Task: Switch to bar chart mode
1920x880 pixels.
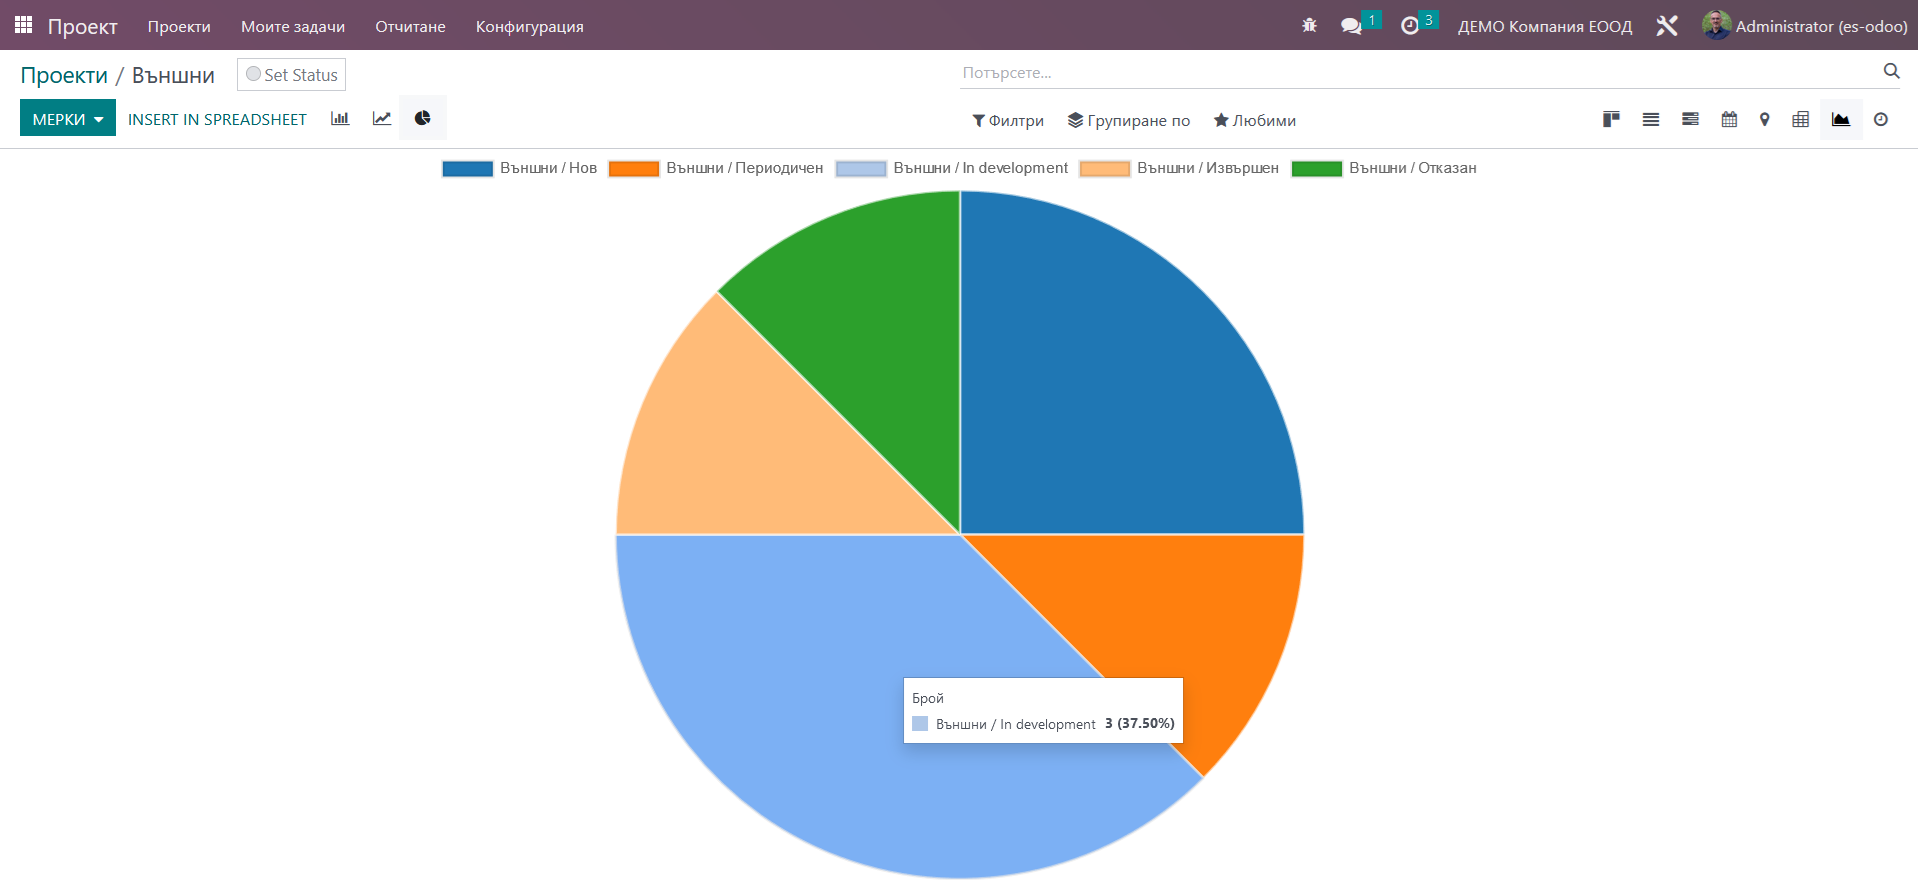Action: point(340,119)
